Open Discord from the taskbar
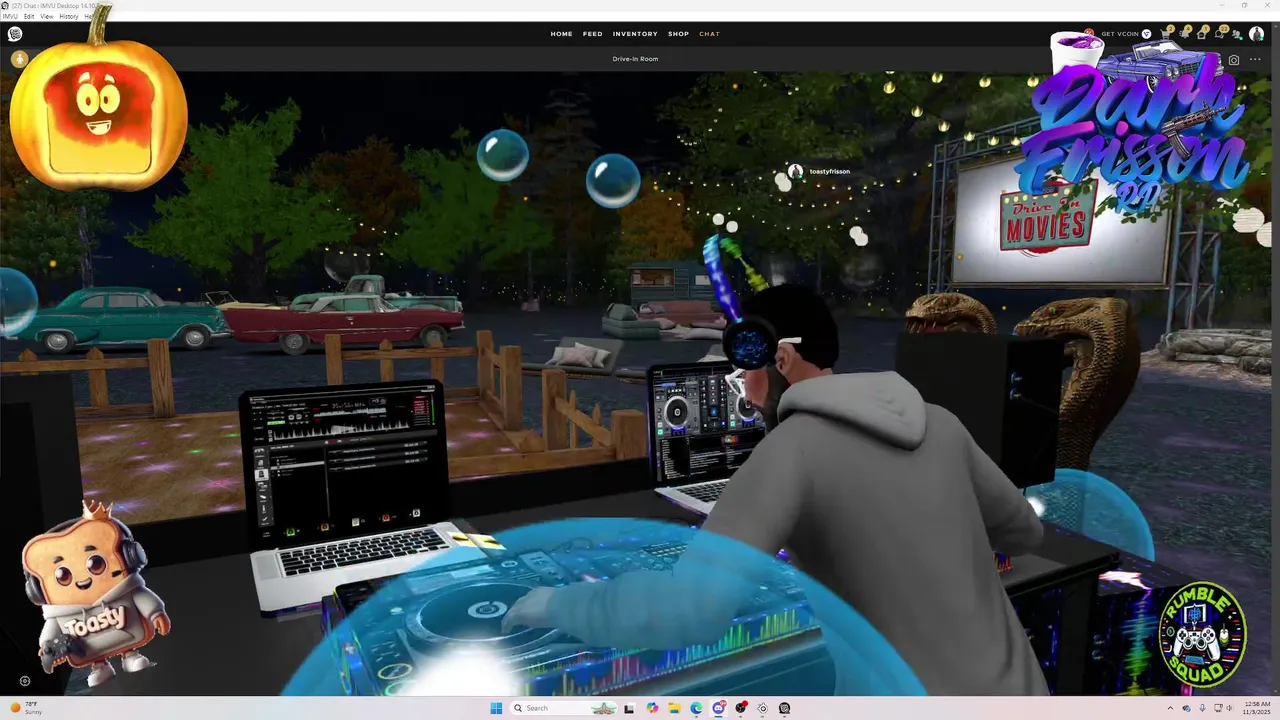This screenshot has height=720, width=1280. 719,708
